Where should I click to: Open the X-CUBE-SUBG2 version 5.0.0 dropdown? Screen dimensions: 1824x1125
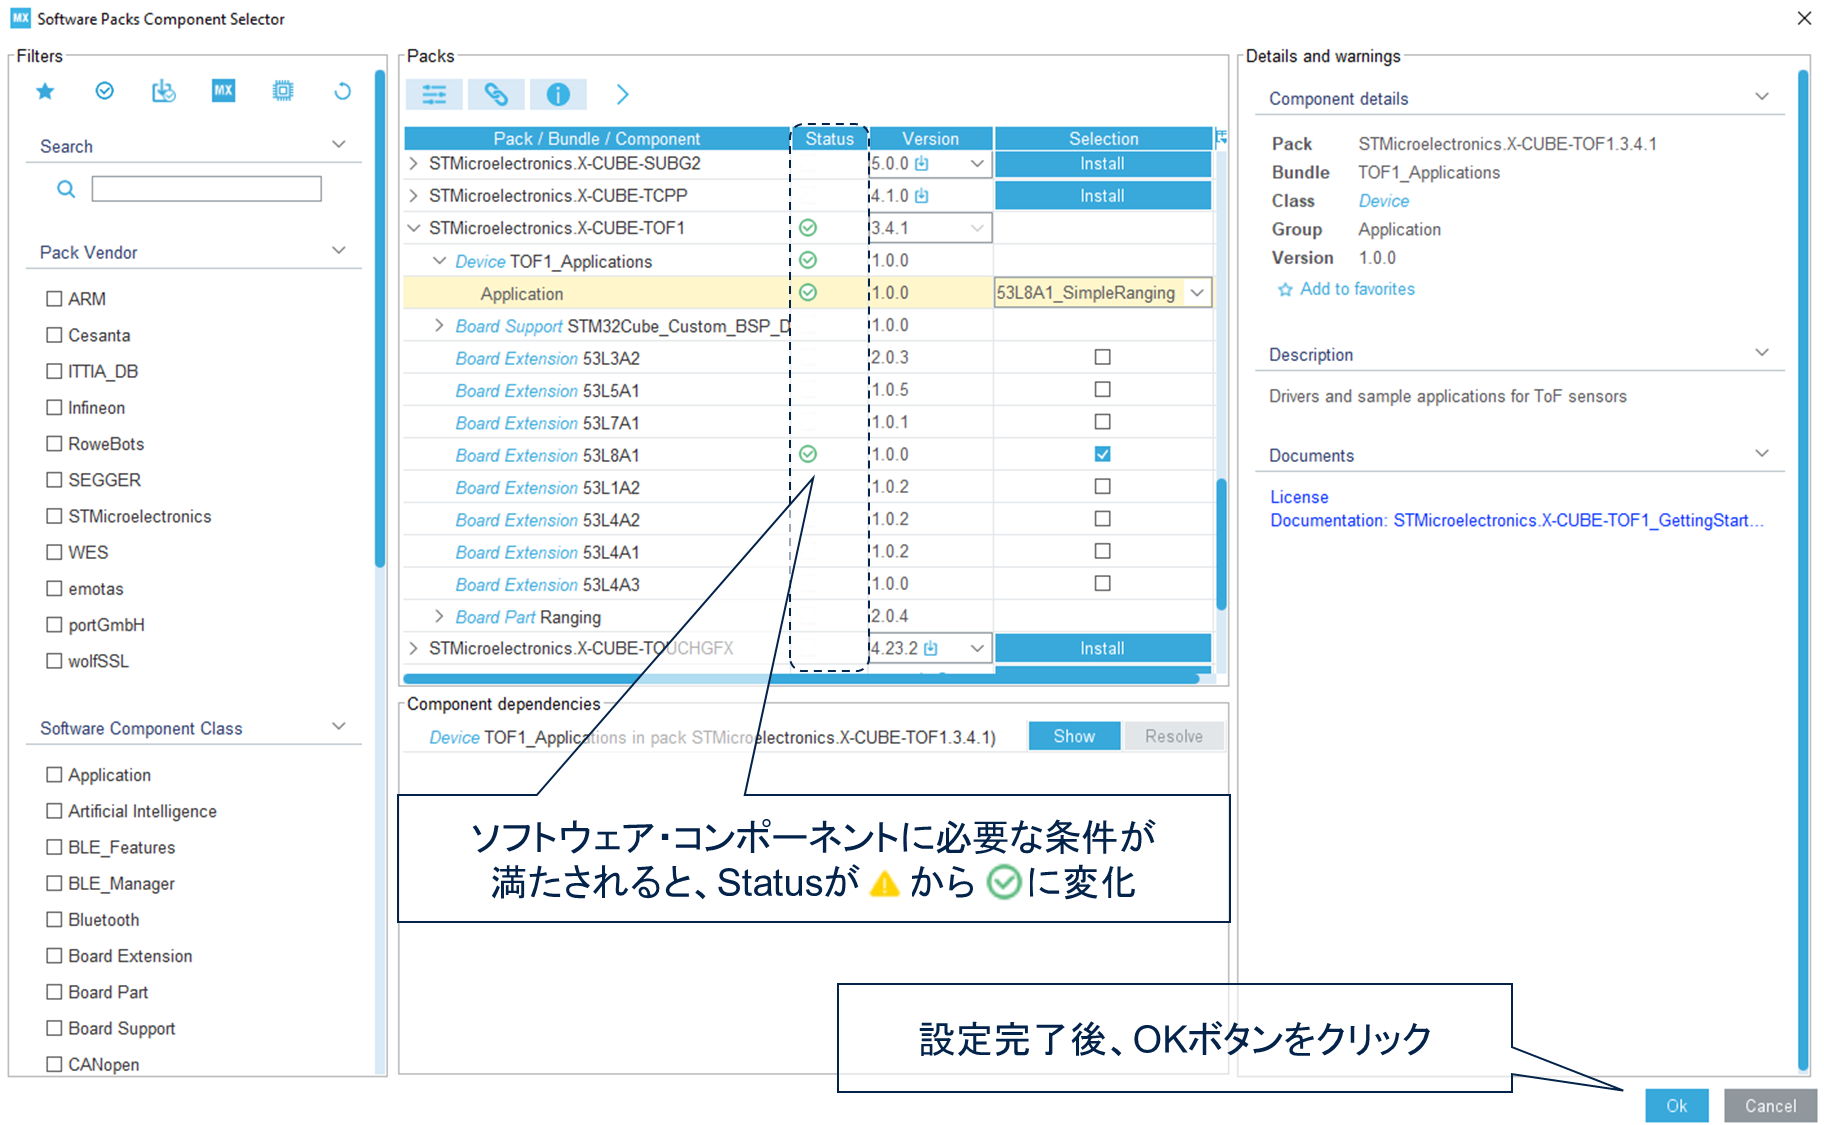[x=977, y=163]
